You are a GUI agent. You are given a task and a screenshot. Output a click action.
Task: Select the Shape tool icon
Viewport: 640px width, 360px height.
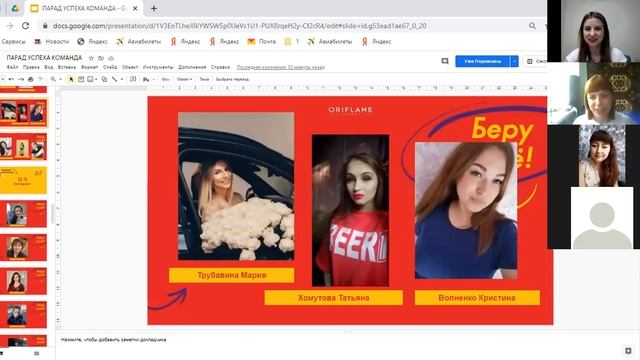click(104, 79)
